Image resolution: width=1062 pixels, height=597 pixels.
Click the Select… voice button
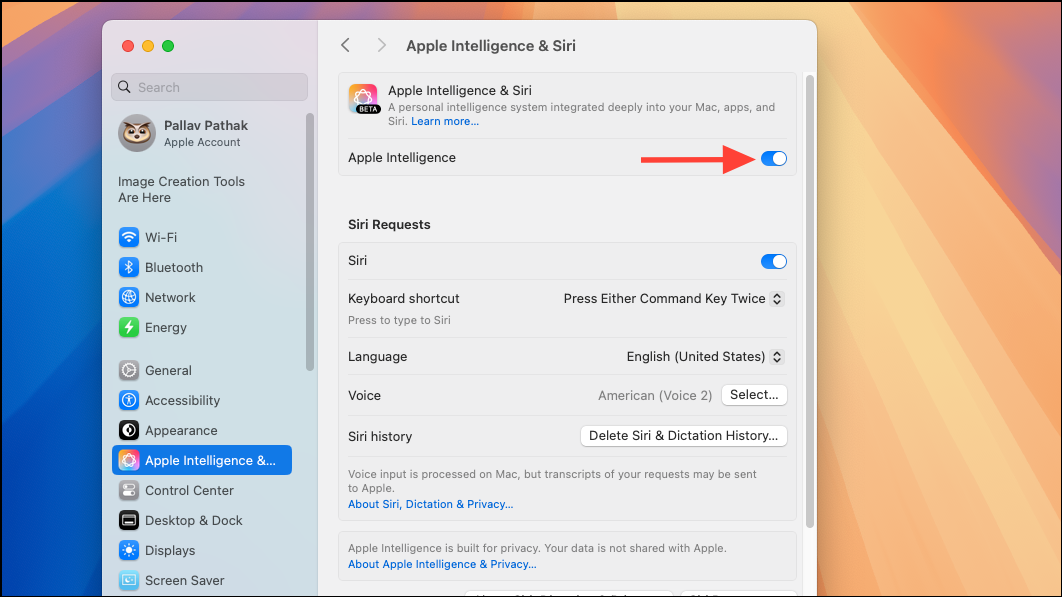pos(754,395)
